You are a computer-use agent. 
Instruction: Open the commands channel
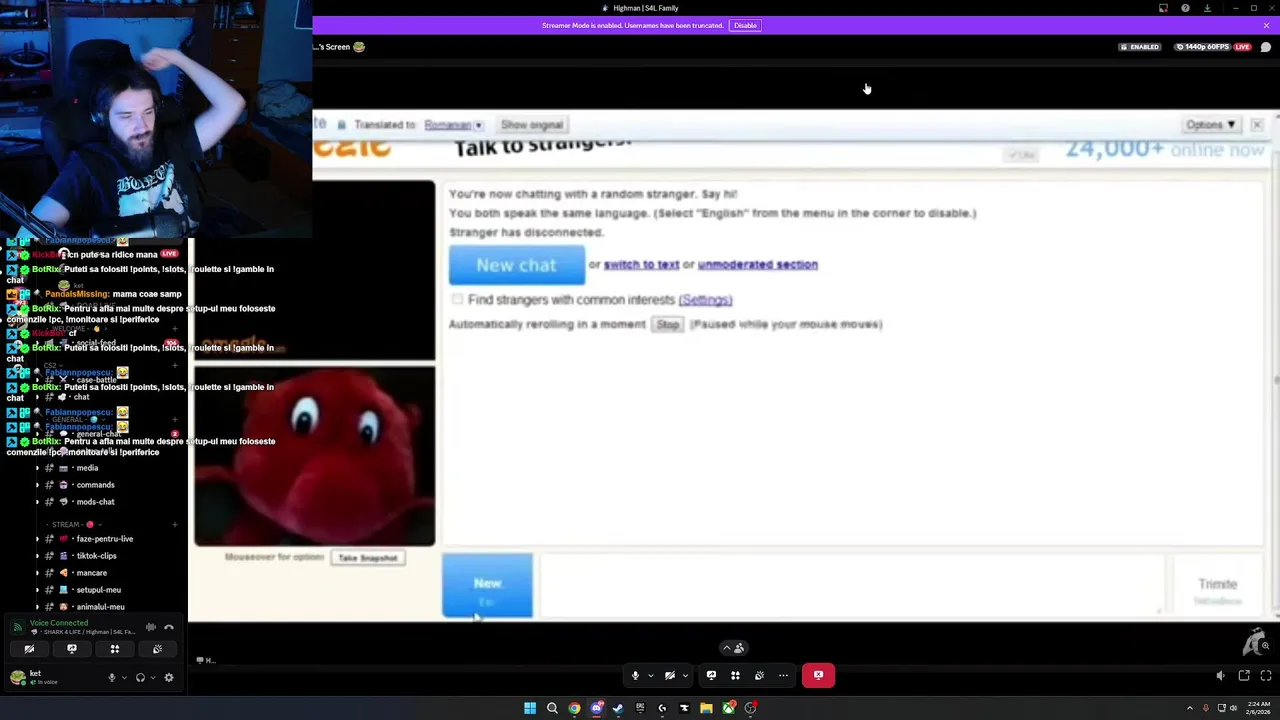point(95,485)
